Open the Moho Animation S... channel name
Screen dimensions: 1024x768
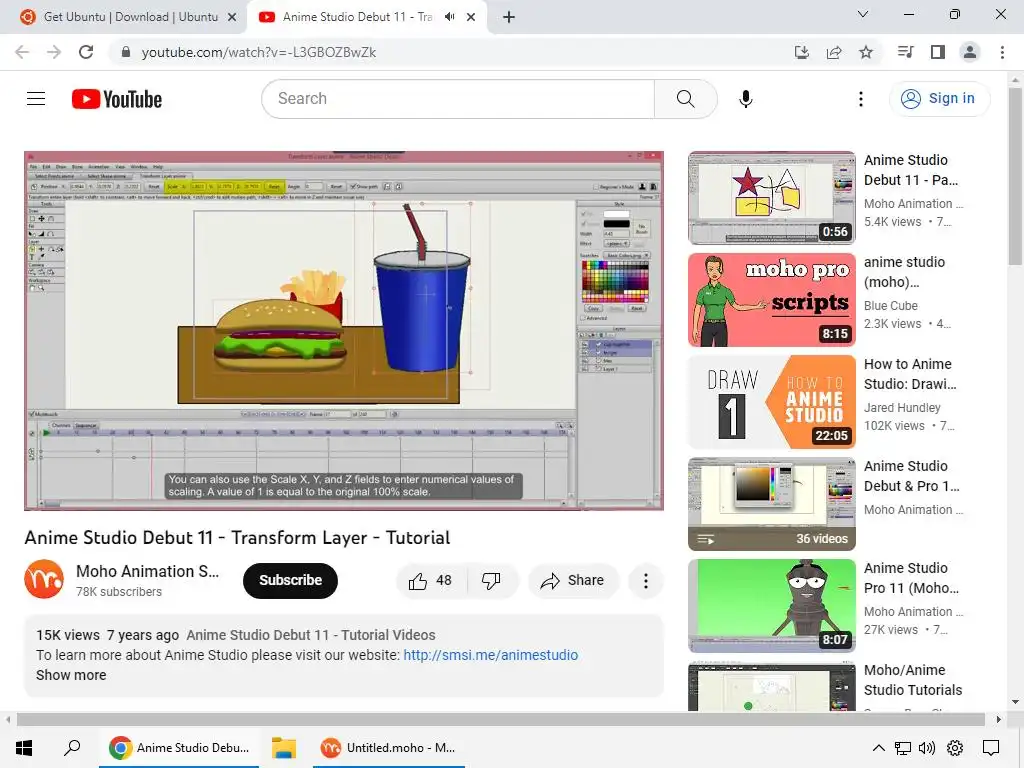tap(148, 571)
